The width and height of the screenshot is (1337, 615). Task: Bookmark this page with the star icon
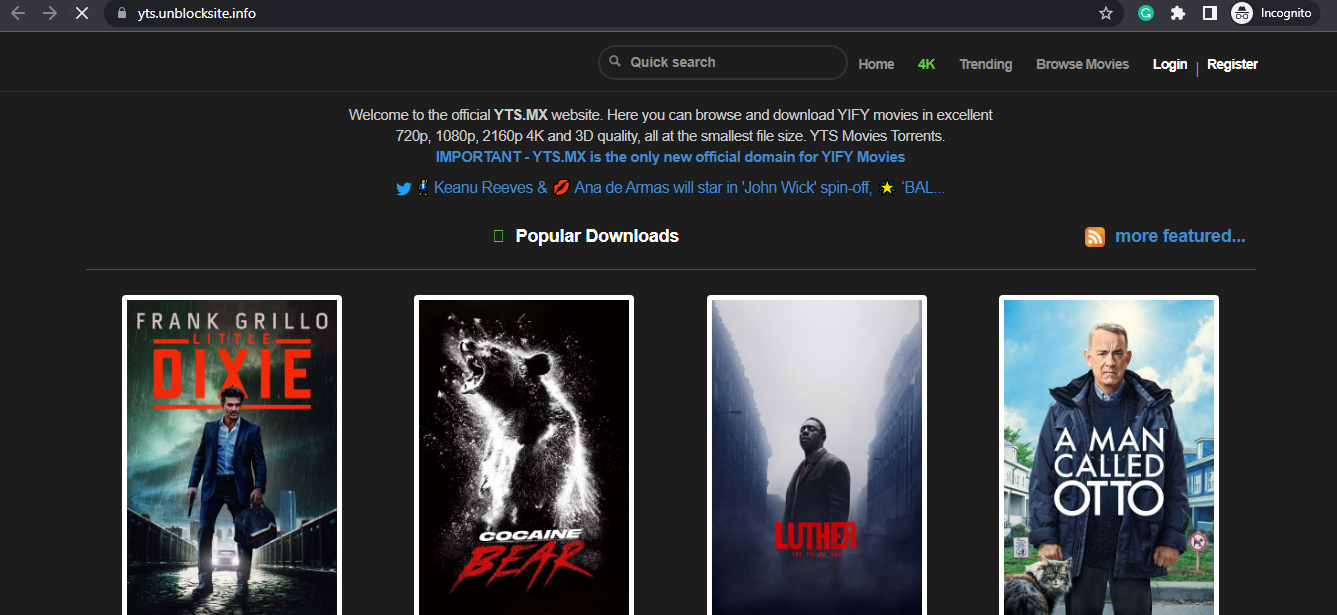1106,13
